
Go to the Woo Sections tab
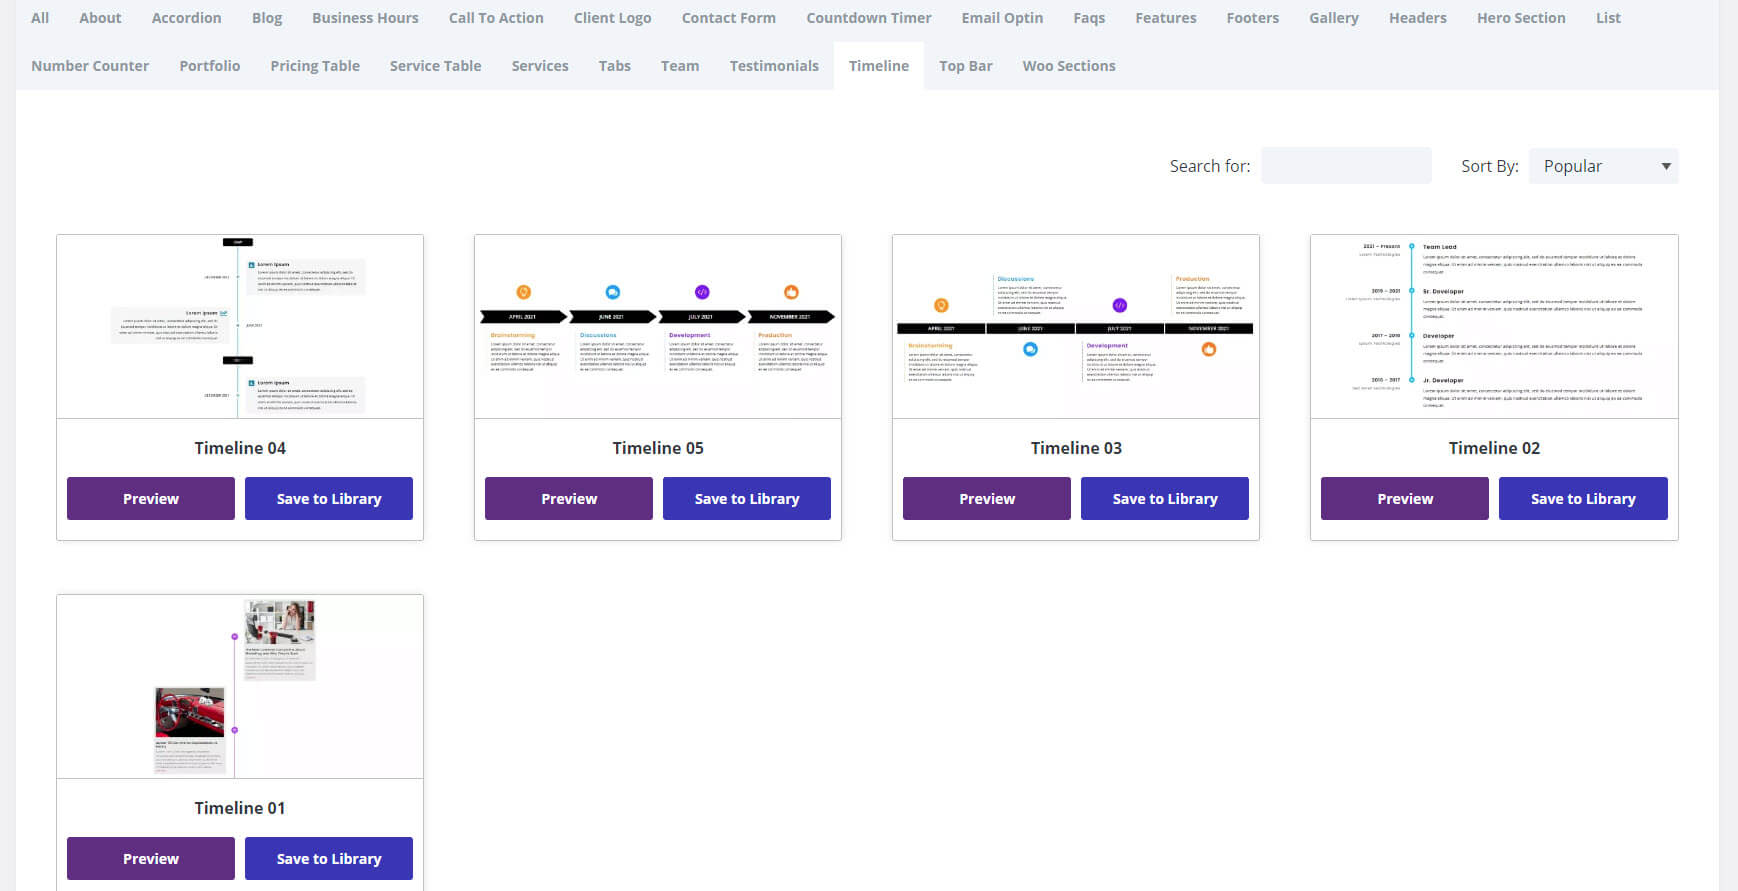coord(1069,66)
